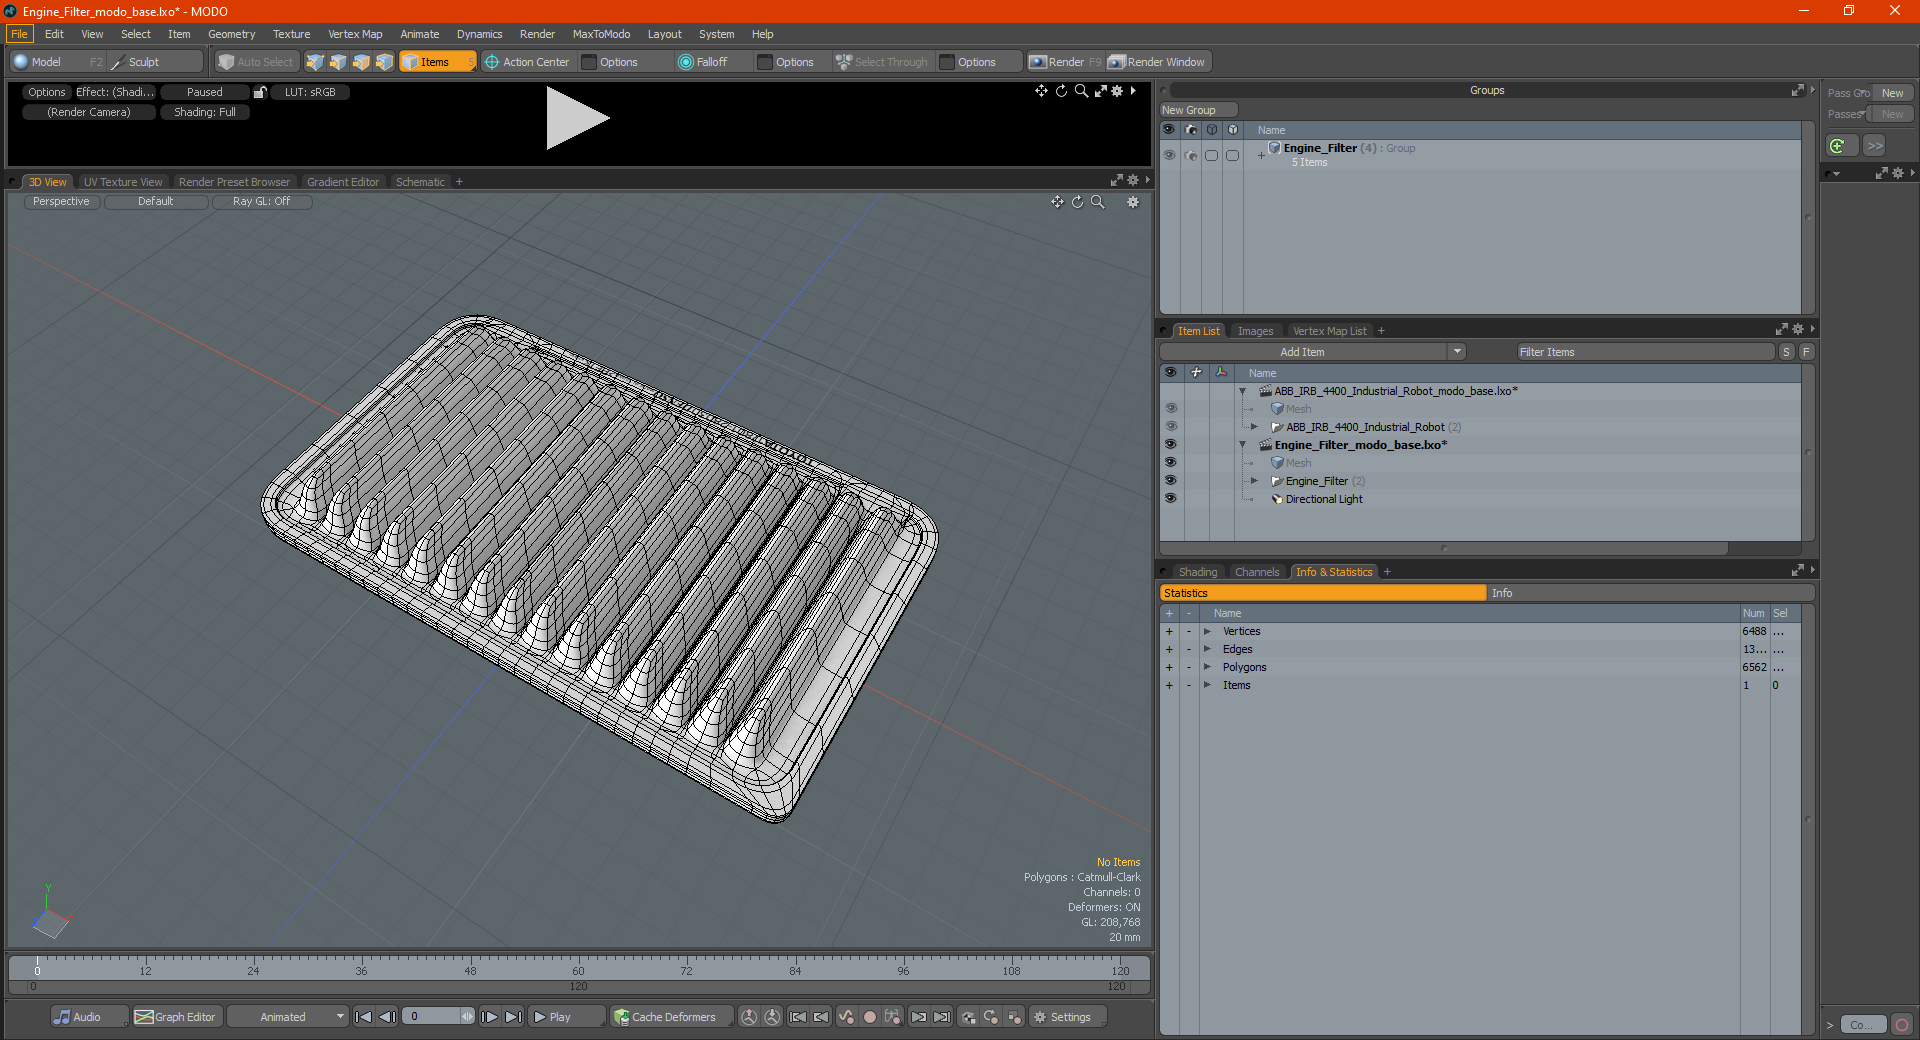
Task: Expand Polygons statistics row
Action: (1207, 667)
